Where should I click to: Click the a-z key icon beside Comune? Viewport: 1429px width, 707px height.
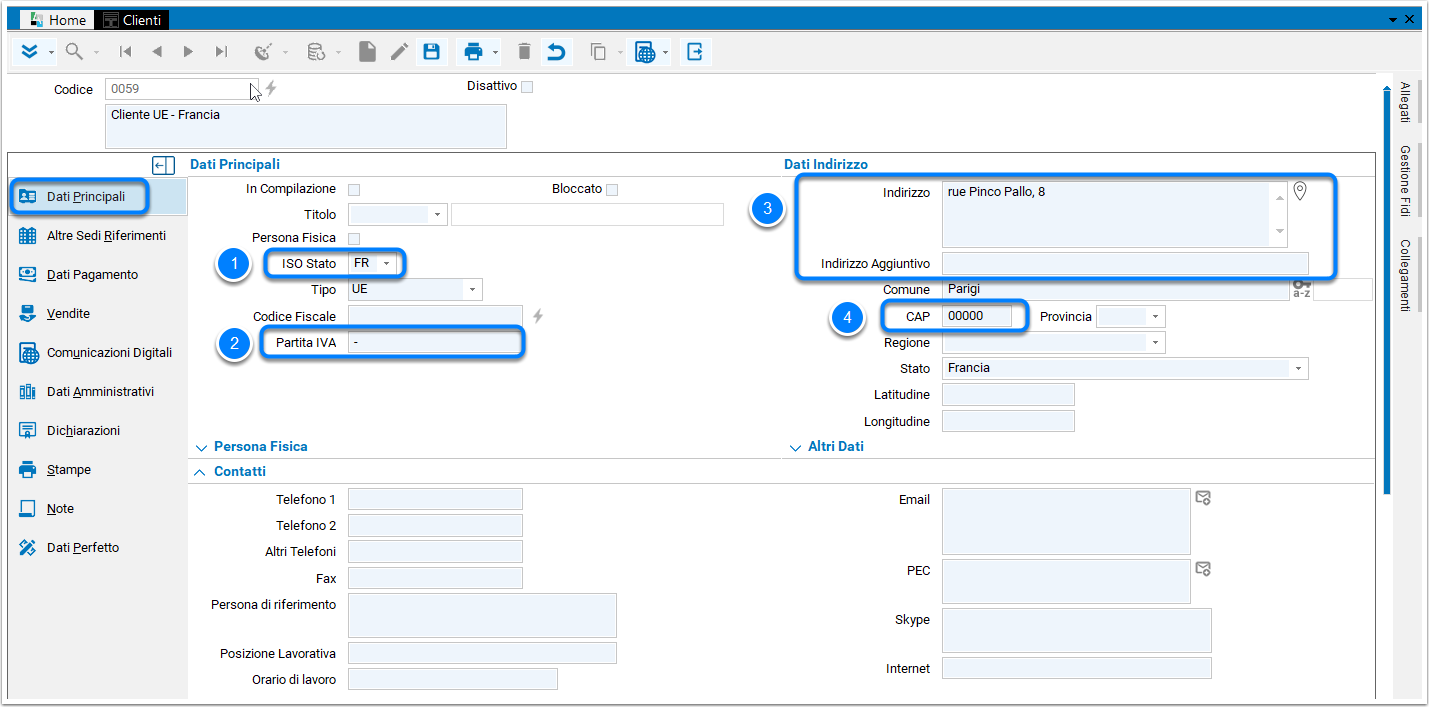tap(1301, 290)
